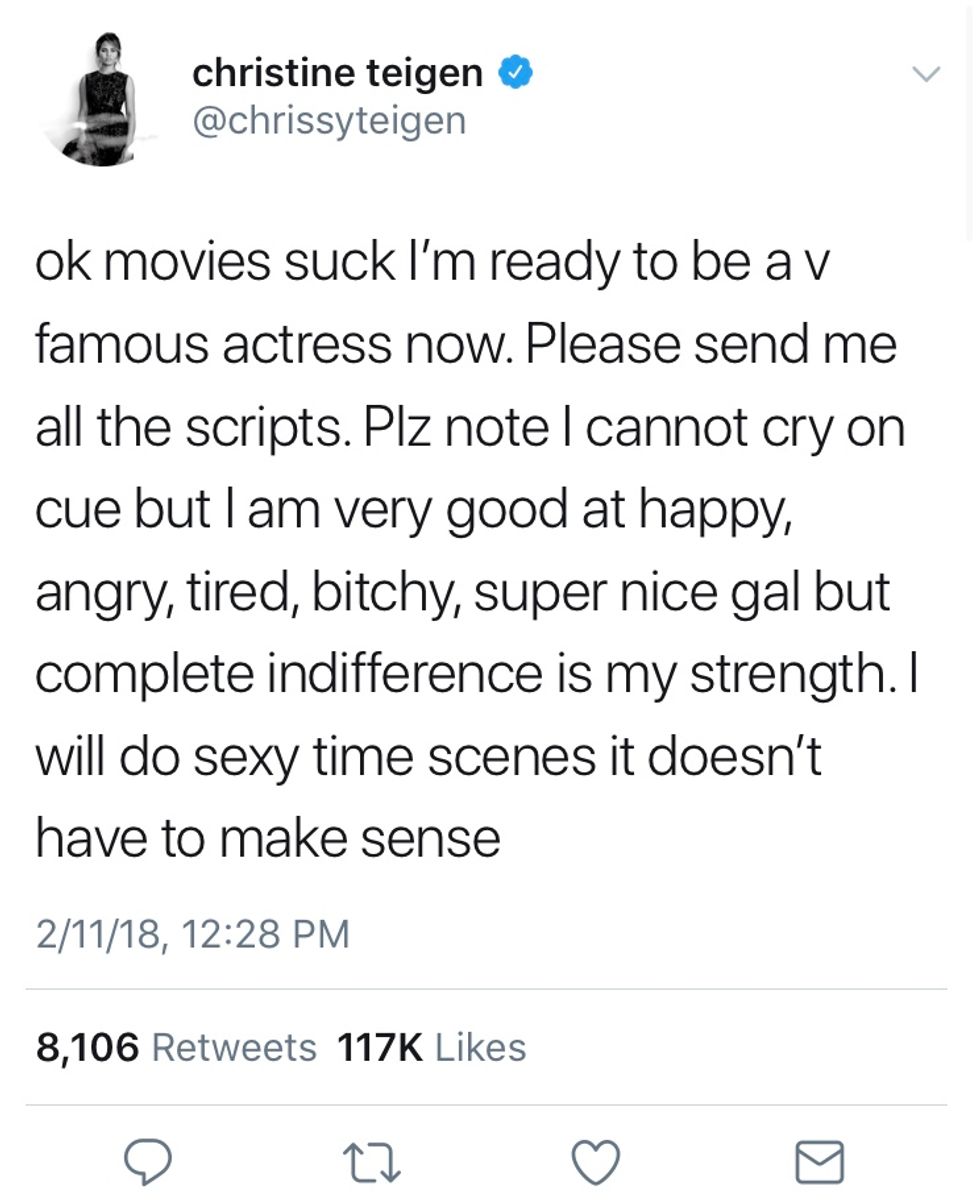This screenshot has height=1204, width=980.
Task: Visit the @chrissyteigen handle
Action: point(329,121)
